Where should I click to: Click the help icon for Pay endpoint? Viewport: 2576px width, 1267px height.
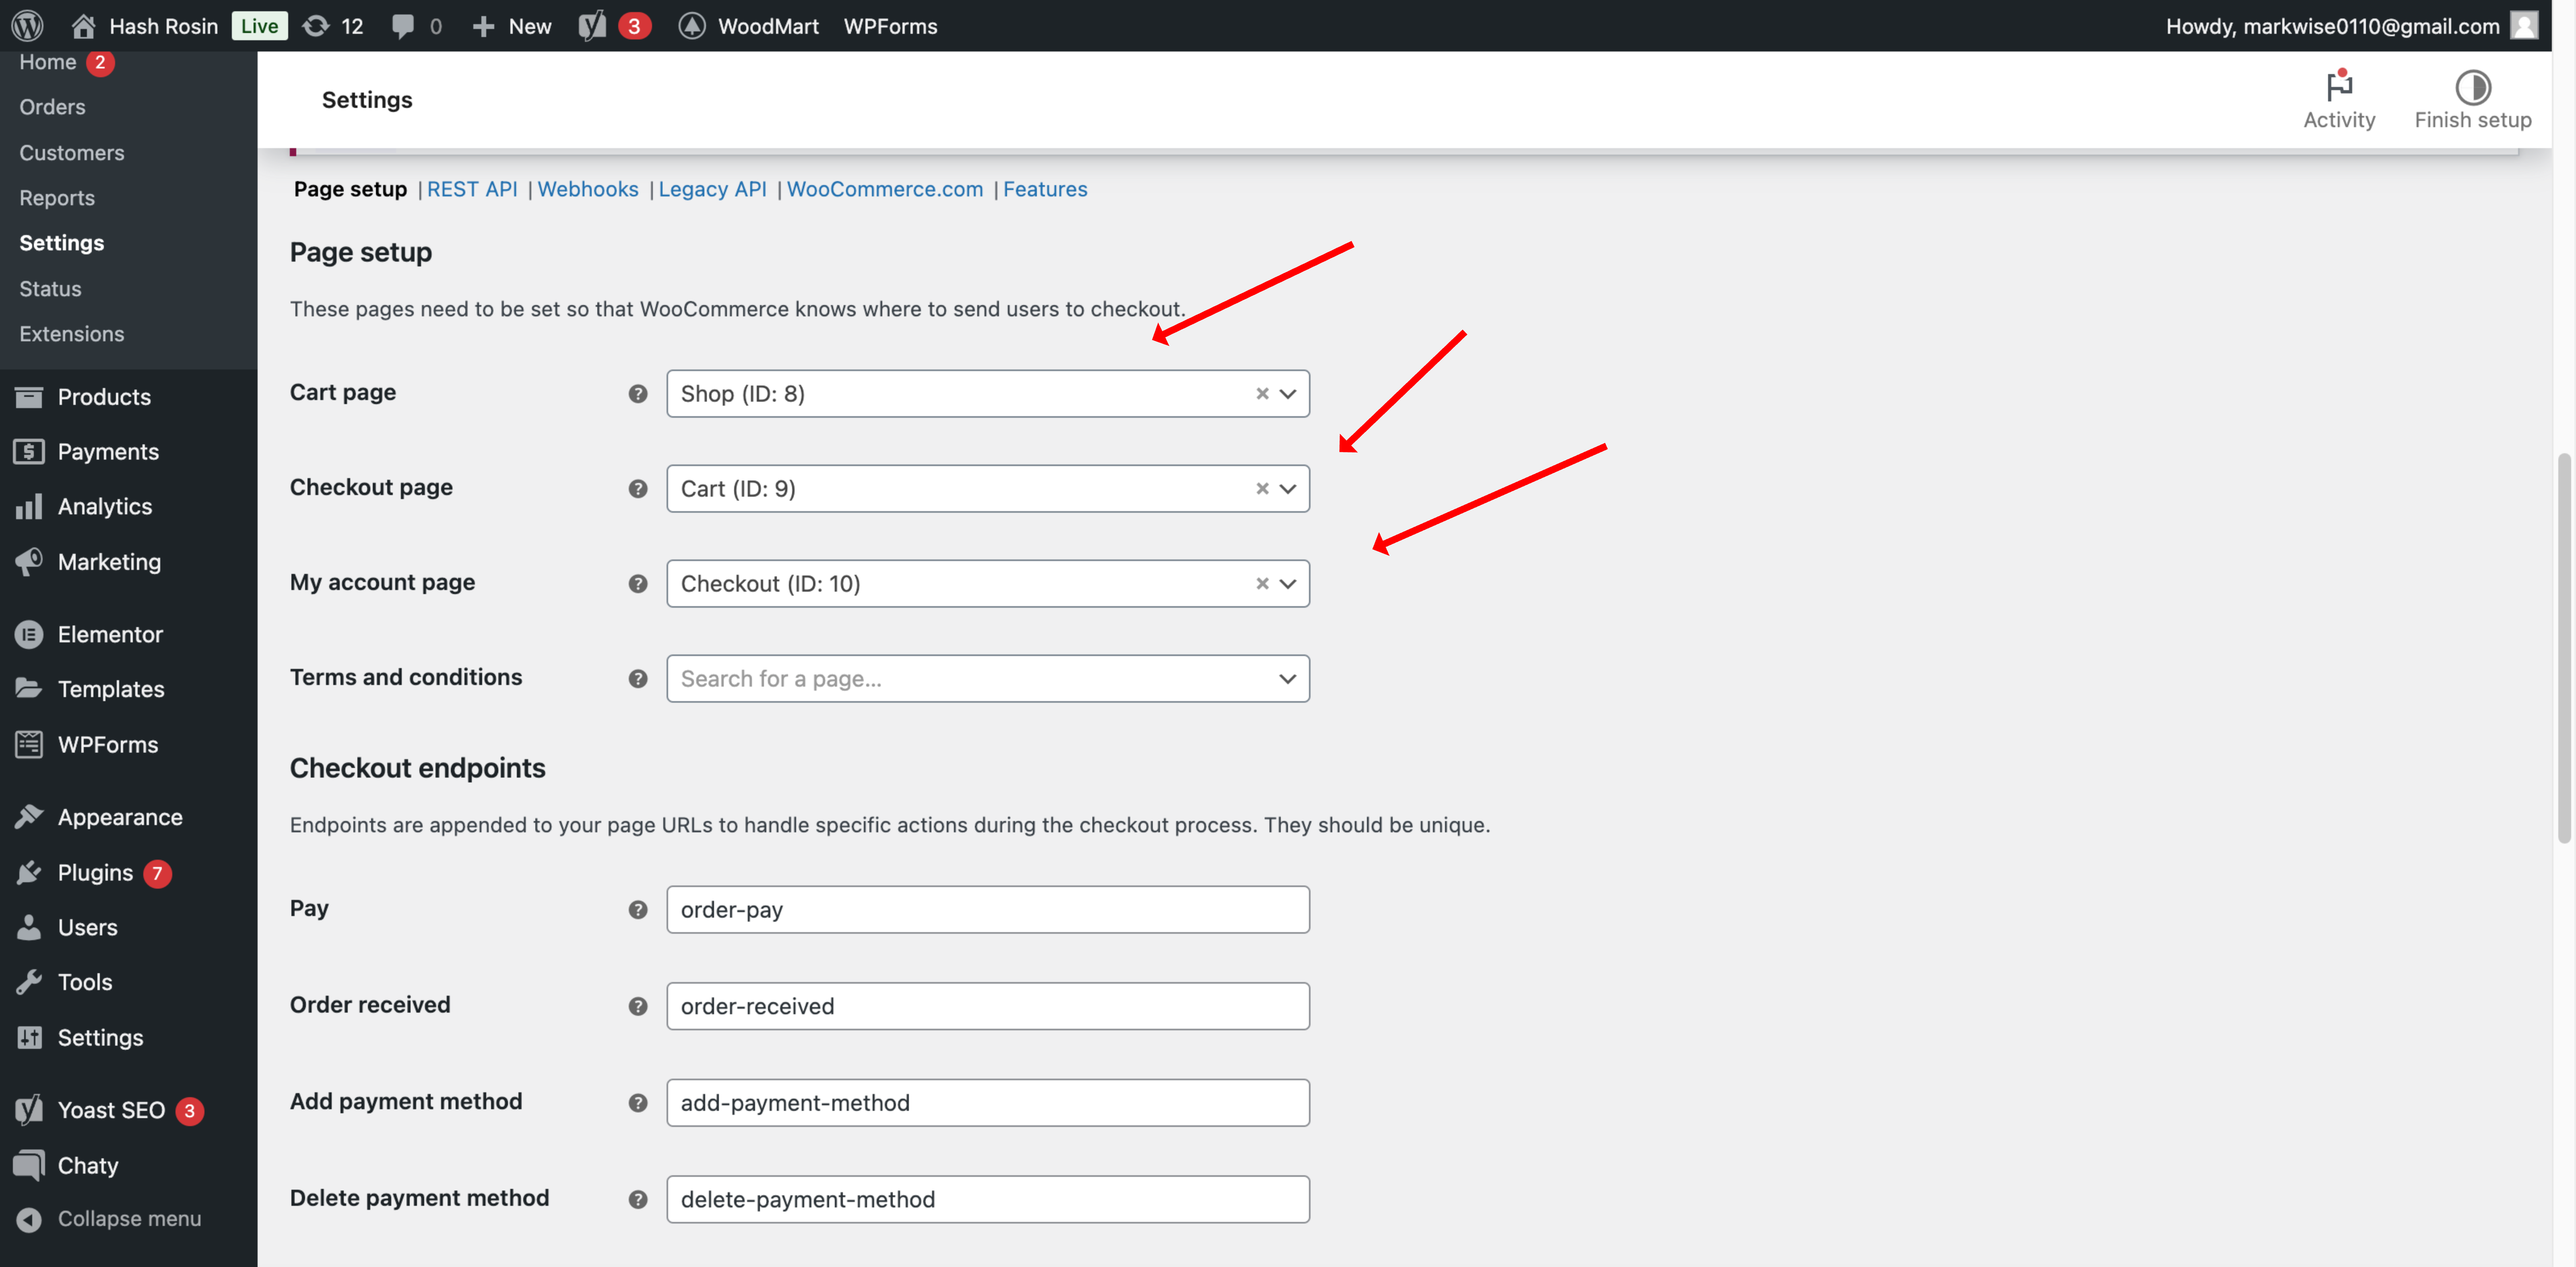638,910
